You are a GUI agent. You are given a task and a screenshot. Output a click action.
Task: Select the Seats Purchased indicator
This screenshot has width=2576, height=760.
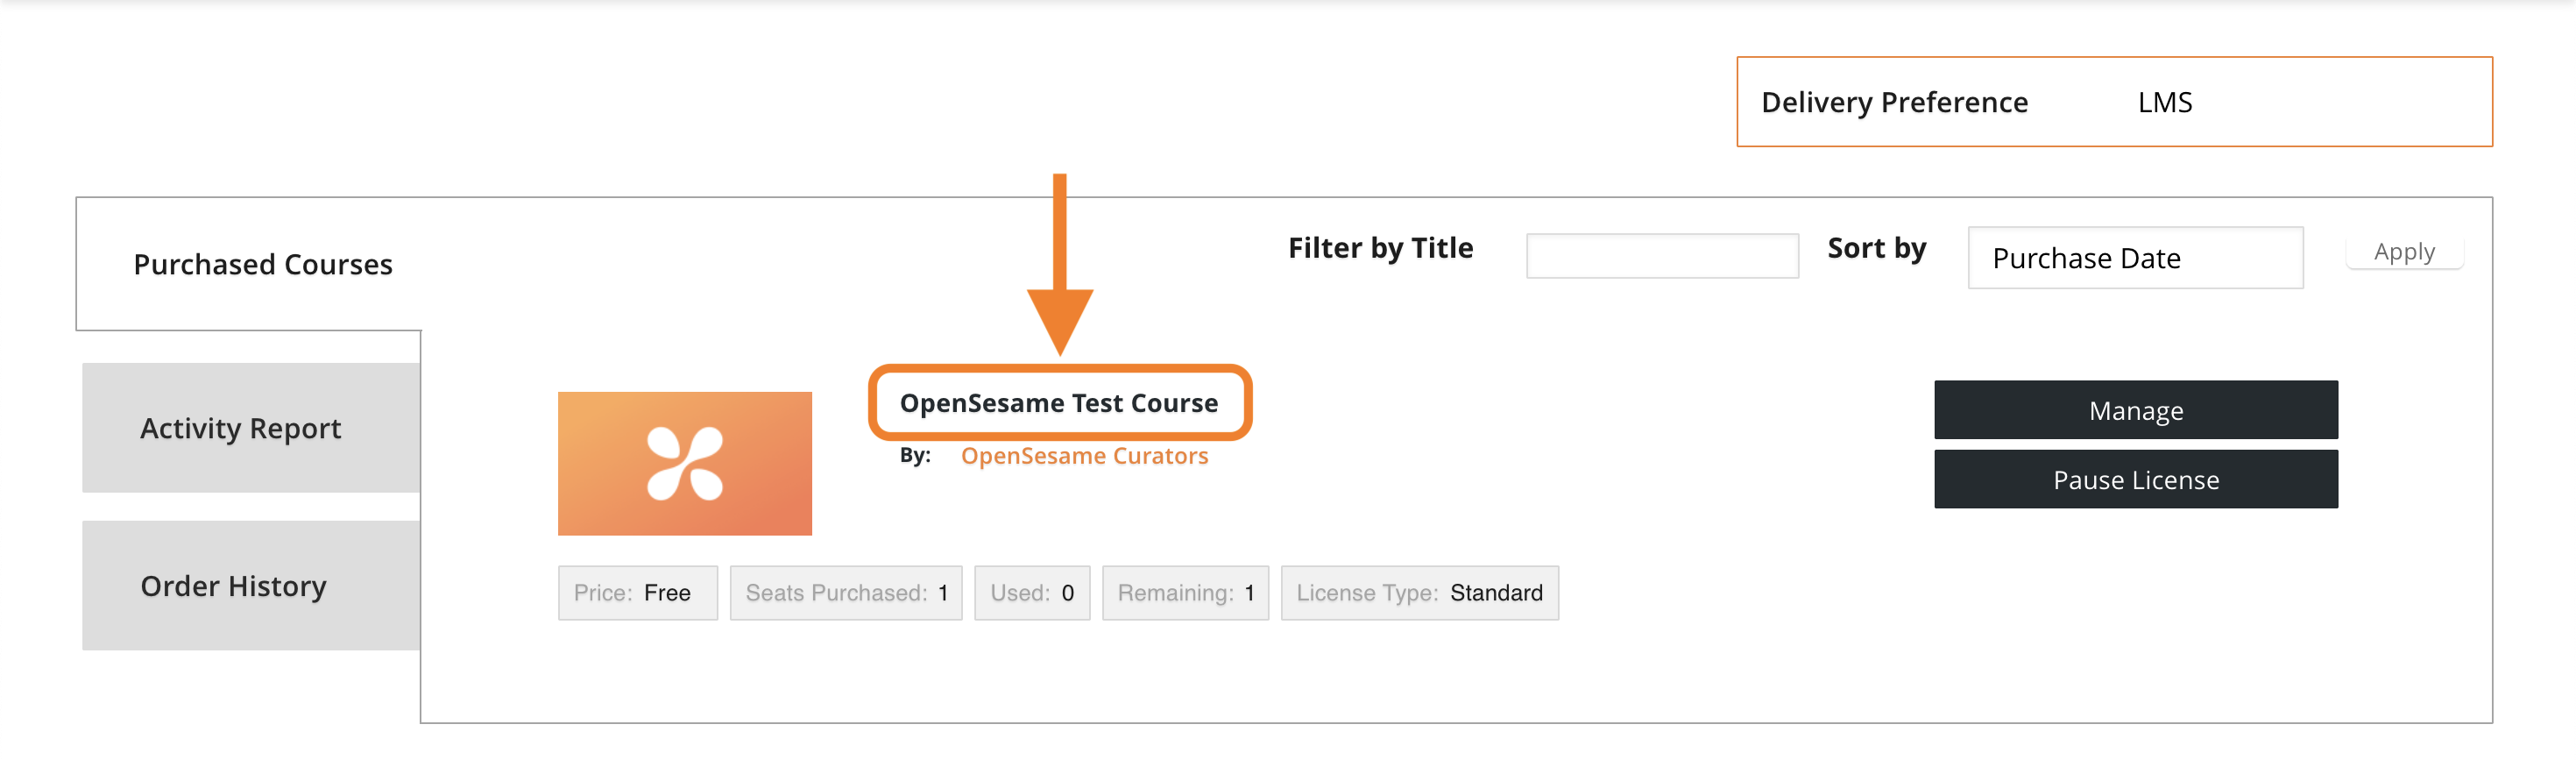coord(845,592)
